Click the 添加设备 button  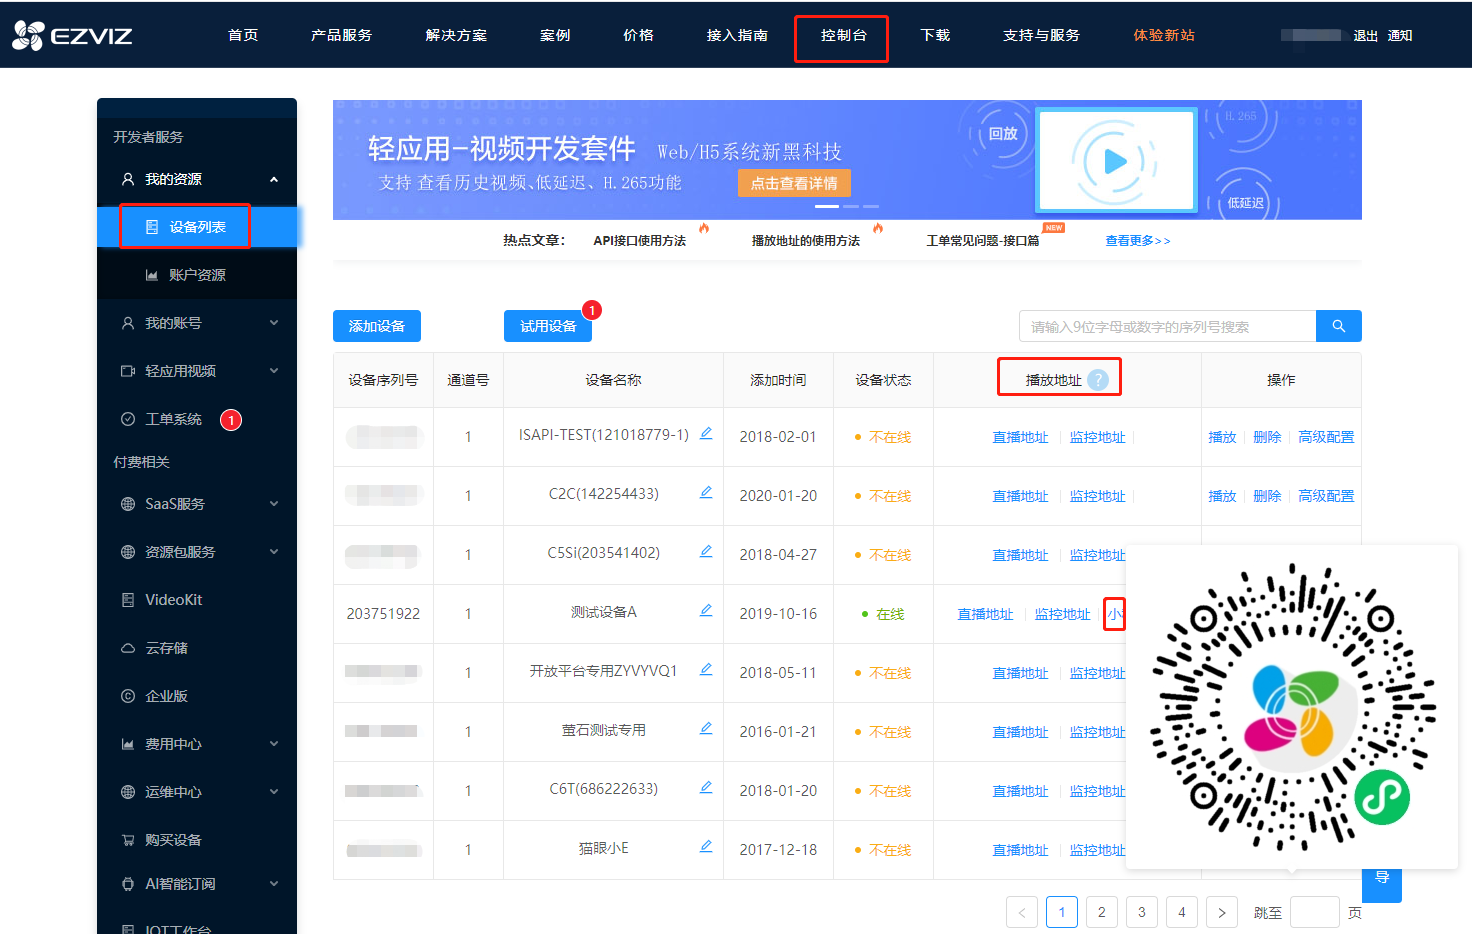[x=376, y=325]
